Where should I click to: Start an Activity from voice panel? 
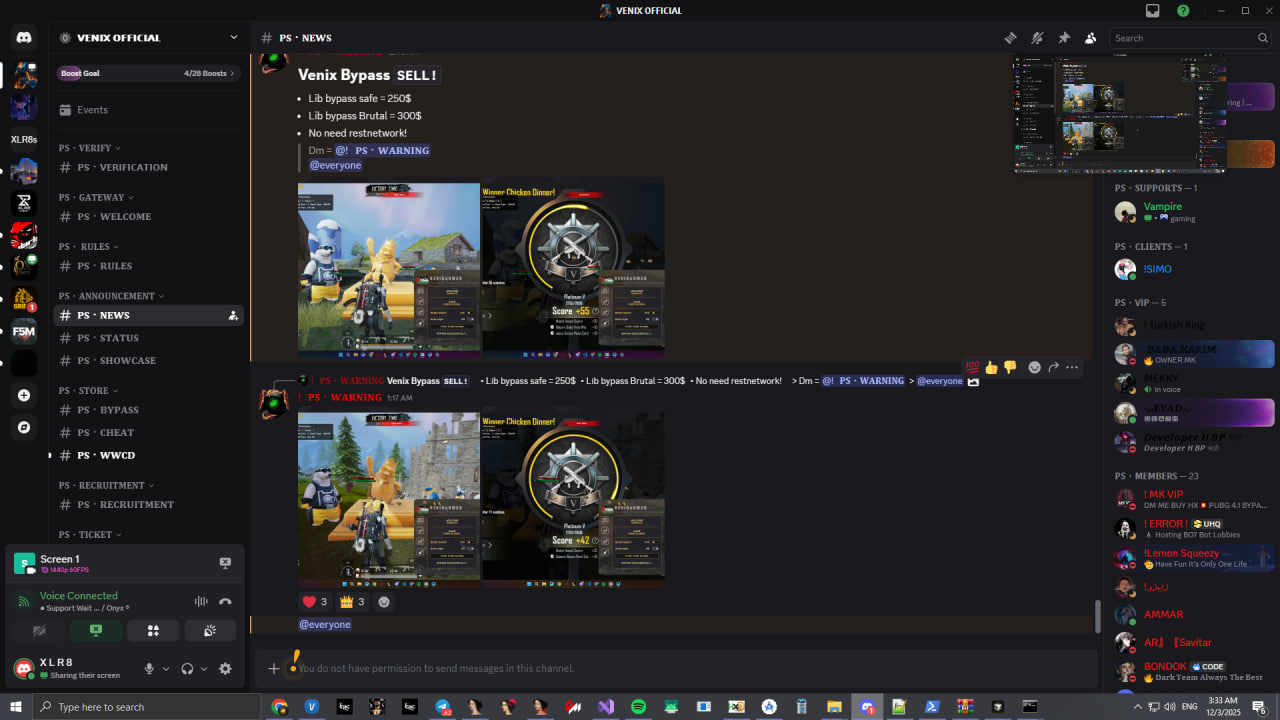153,630
